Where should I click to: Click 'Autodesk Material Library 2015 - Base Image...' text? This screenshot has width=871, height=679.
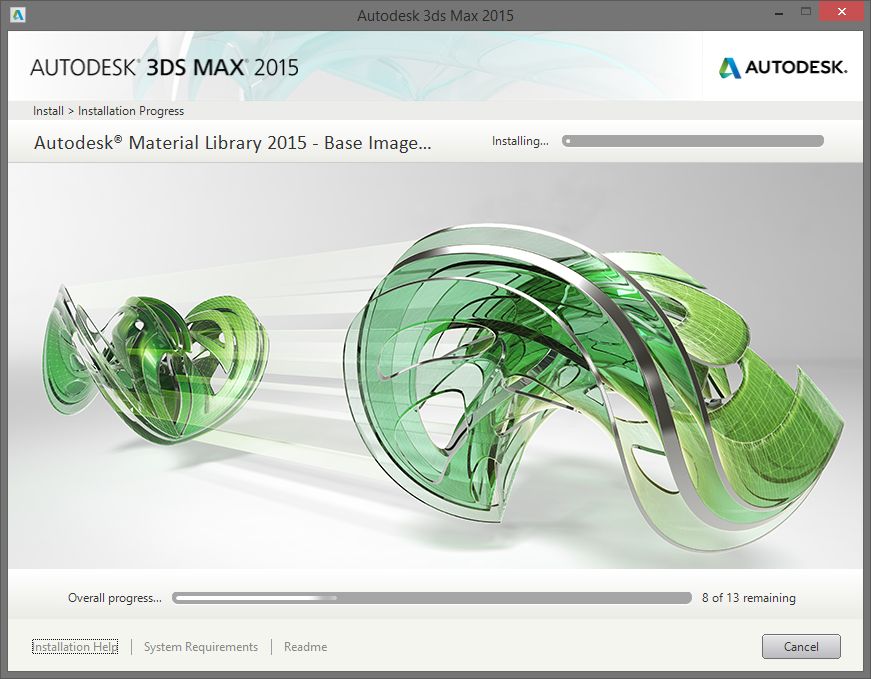[x=232, y=143]
